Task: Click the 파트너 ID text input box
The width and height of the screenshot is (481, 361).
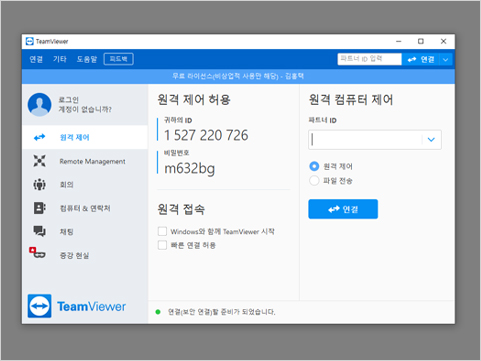Action: click(x=375, y=140)
